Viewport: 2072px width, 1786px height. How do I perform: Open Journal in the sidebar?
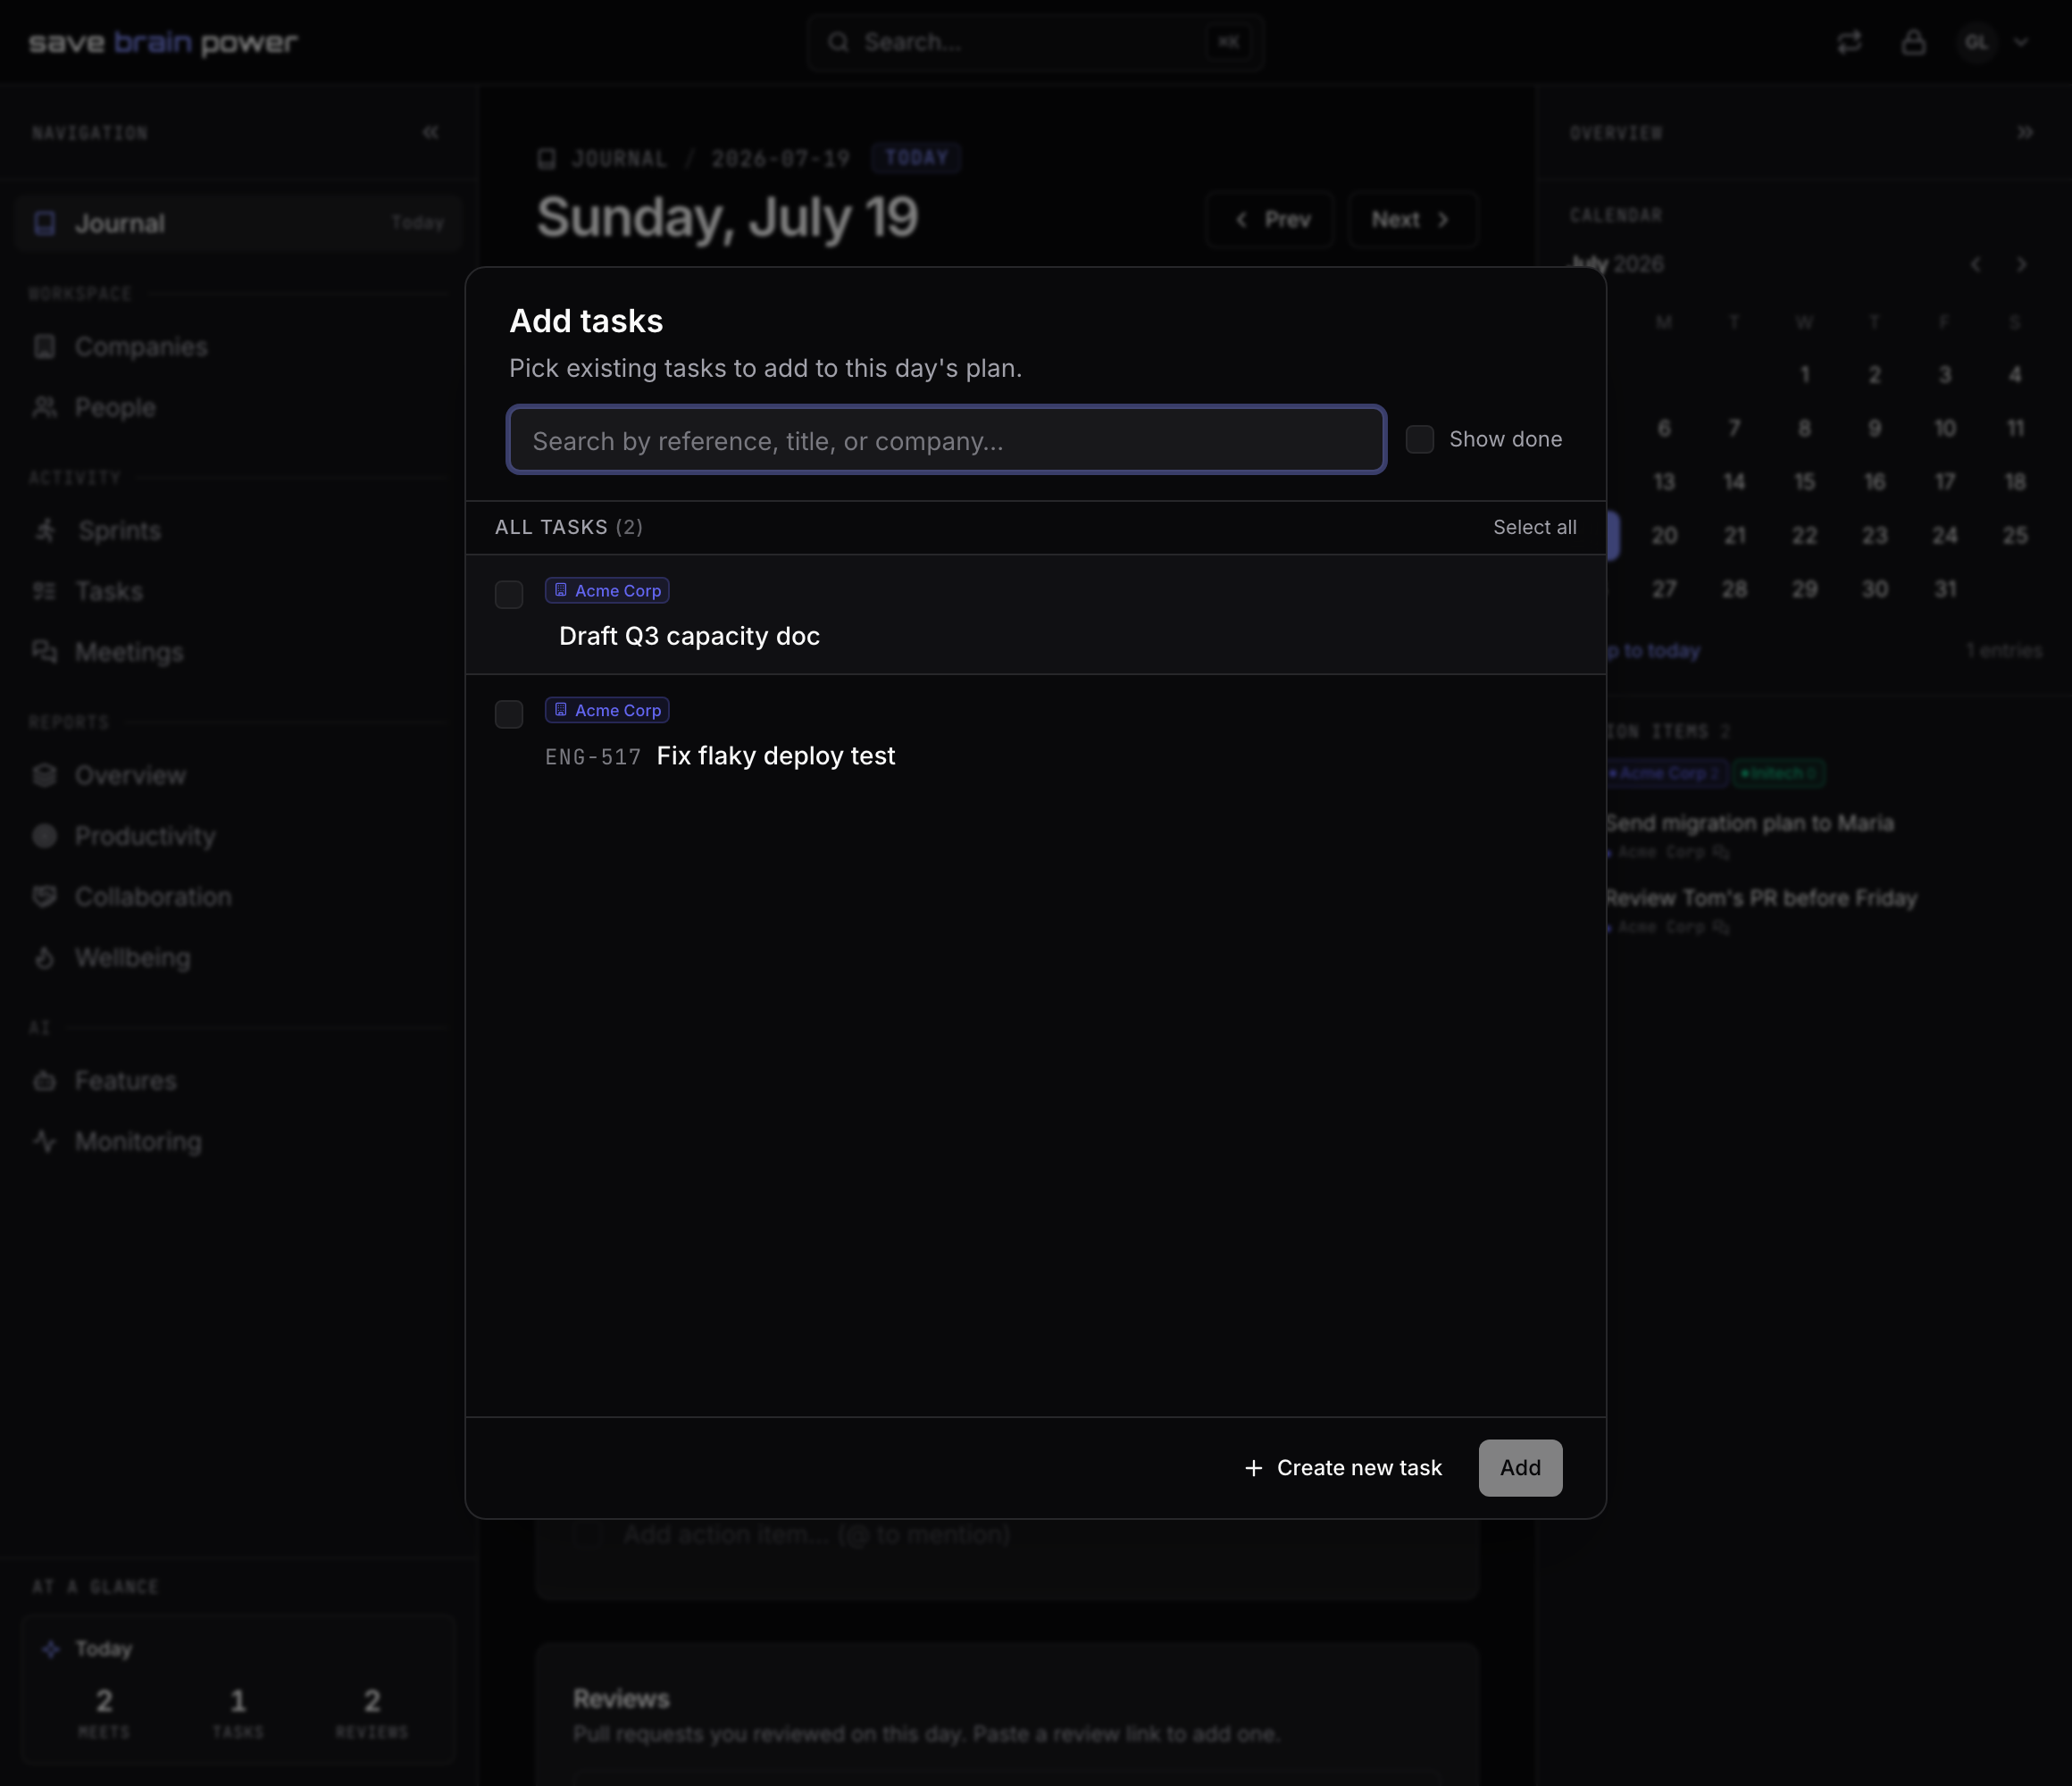(238, 223)
